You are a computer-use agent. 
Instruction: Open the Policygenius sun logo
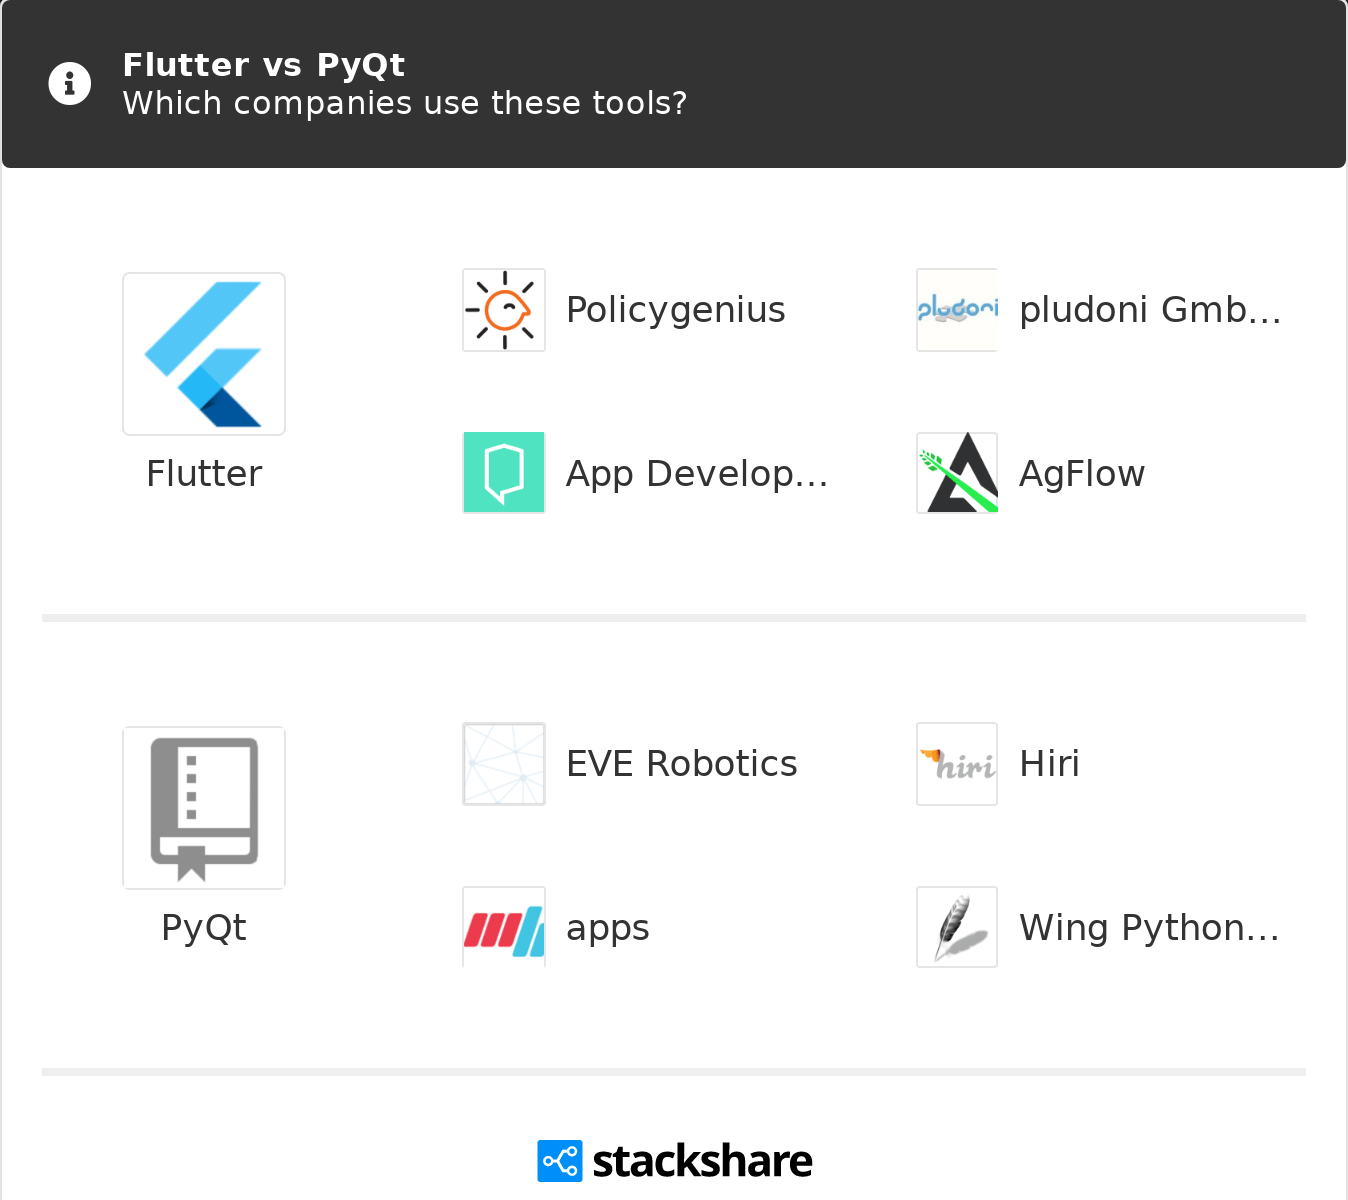(x=504, y=310)
